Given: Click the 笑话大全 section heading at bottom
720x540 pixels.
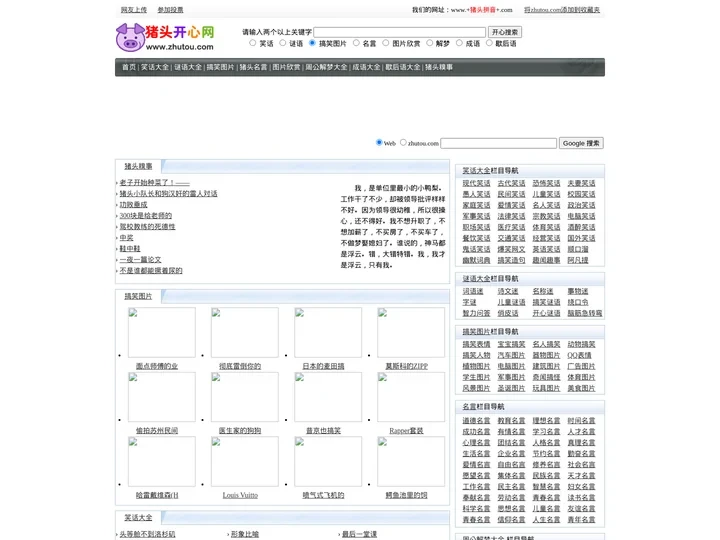Looking at the screenshot, I should point(138,518).
